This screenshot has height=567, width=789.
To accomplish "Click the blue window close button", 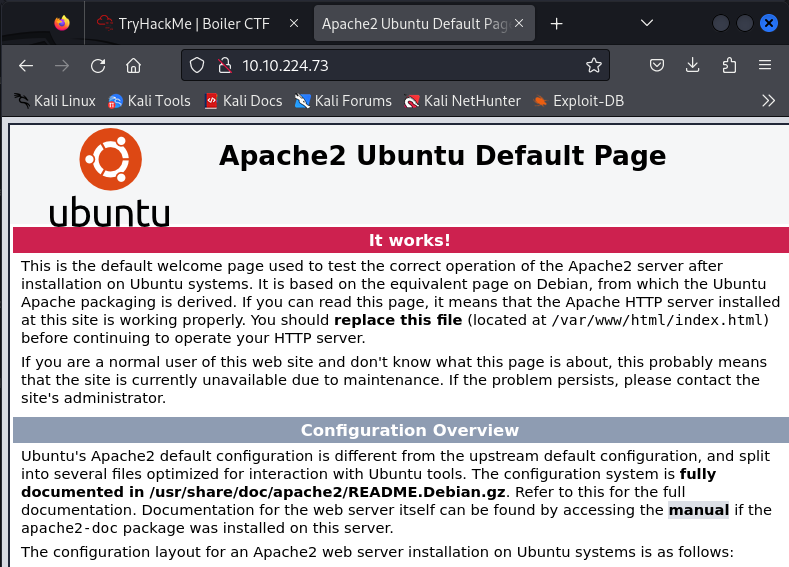I will pyautogui.click(x=768, y=23).
